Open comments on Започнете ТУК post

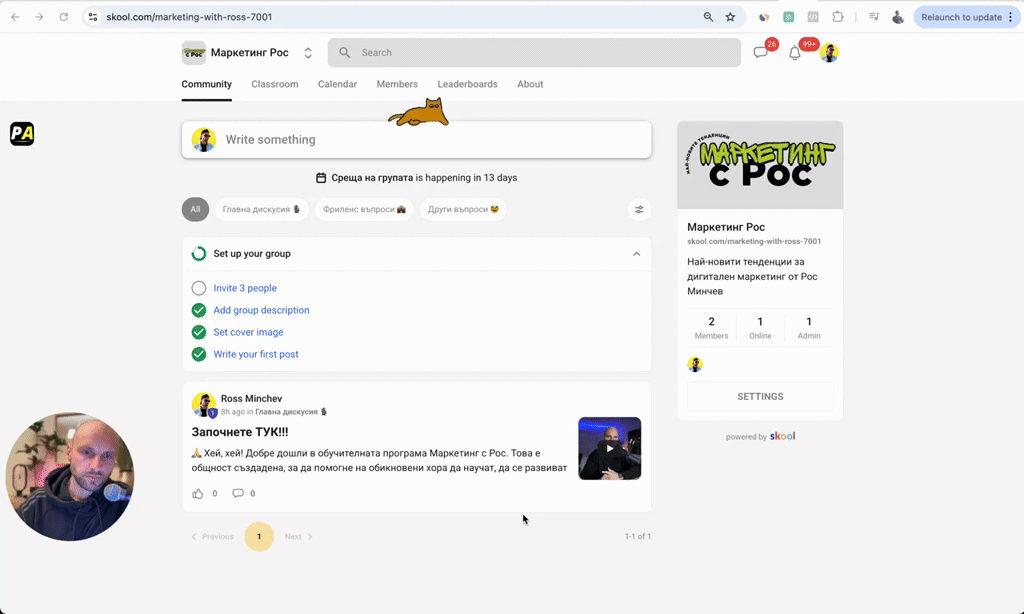[238, 493]
